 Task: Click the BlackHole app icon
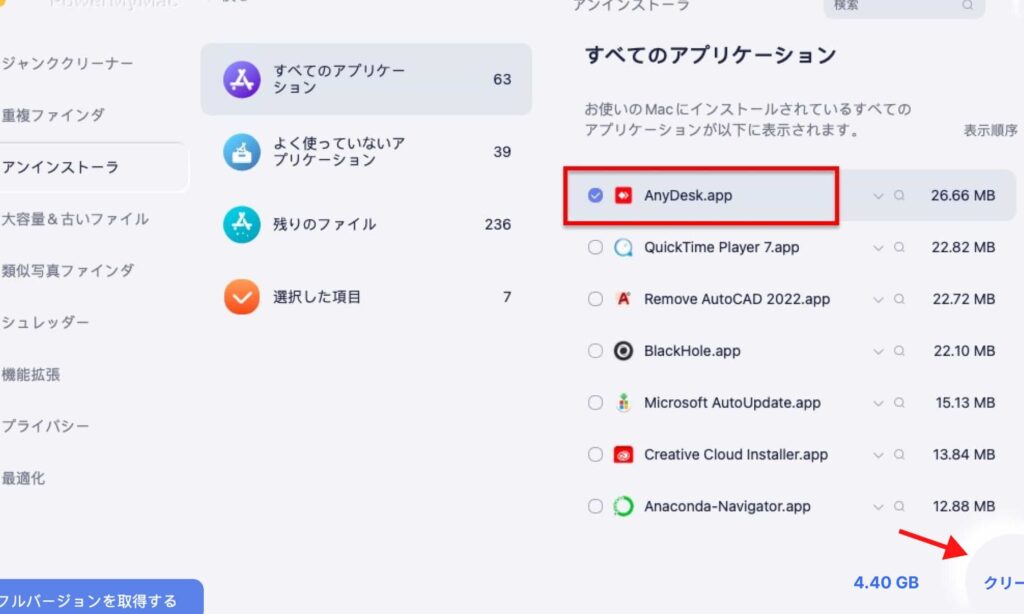(x=624, y=351)
